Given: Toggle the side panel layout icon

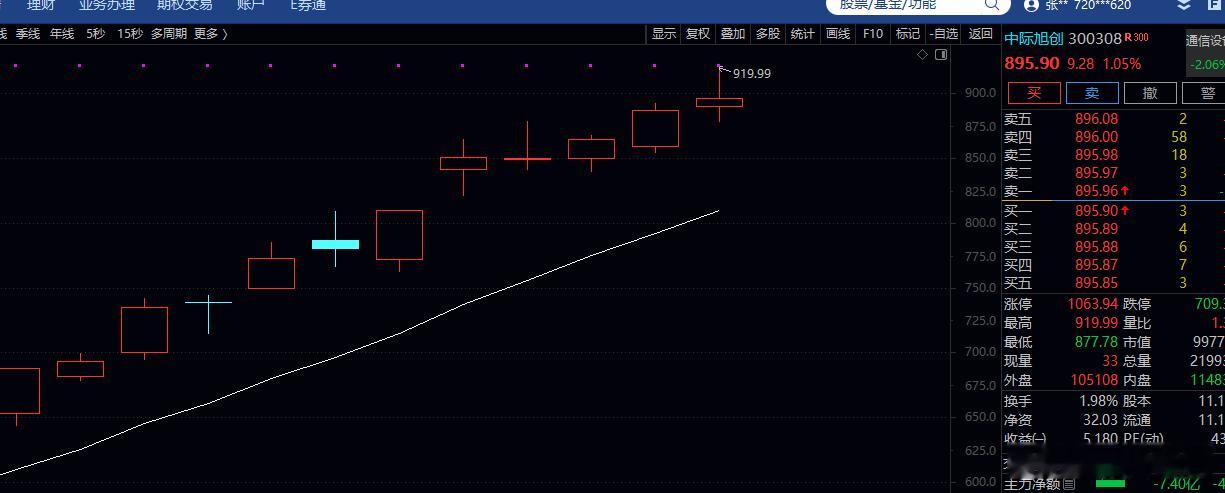Looking at the screenshot, I should pos(941,55).
